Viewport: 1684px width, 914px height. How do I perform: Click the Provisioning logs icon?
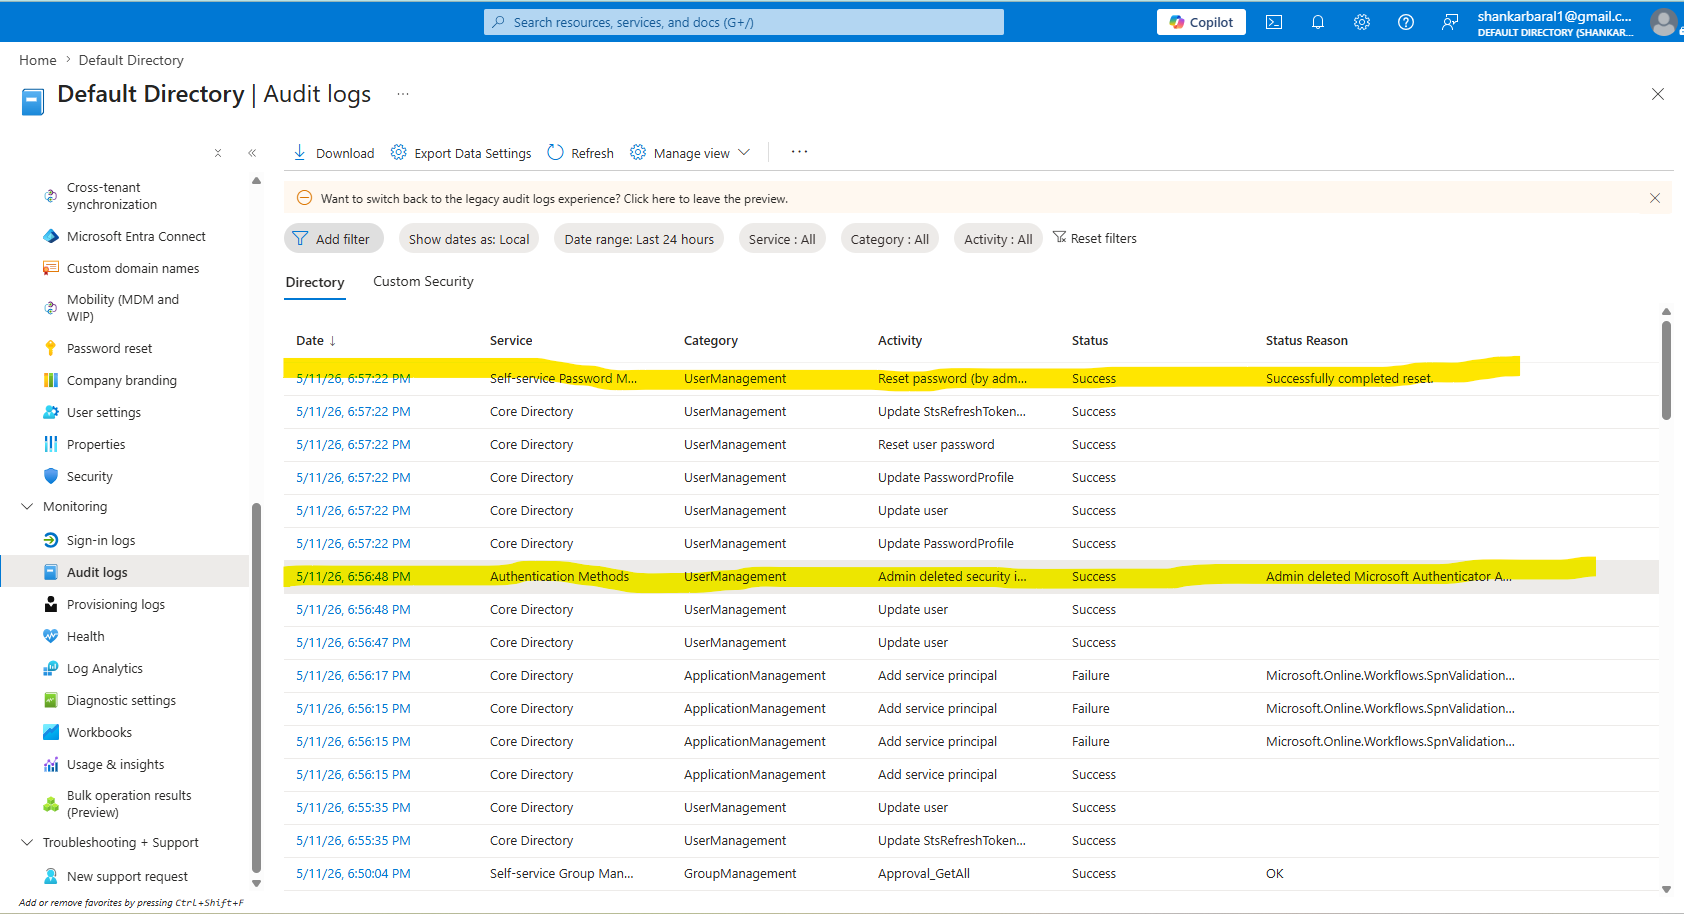[x=51, y=604]
